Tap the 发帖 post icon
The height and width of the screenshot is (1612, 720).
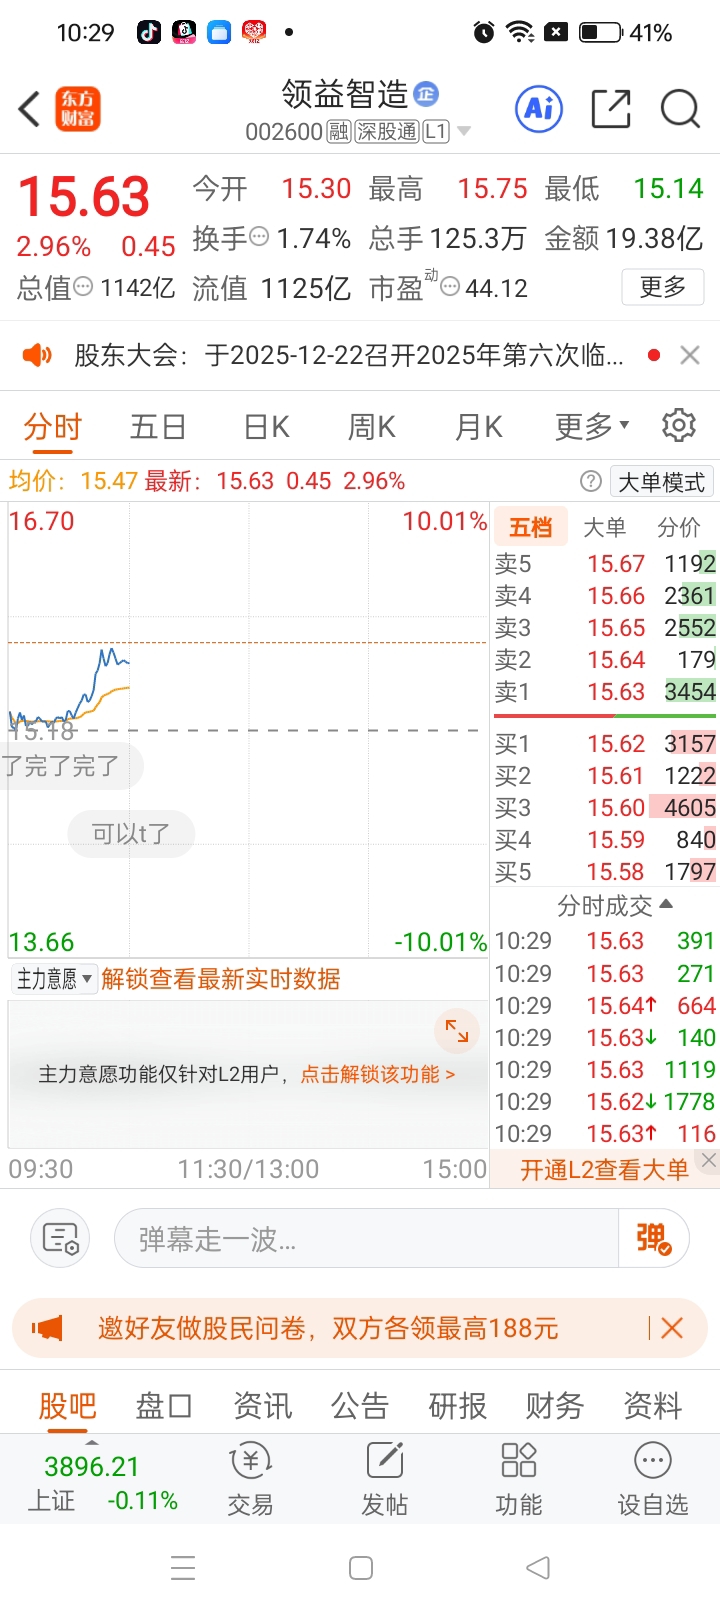[384, 1478]
